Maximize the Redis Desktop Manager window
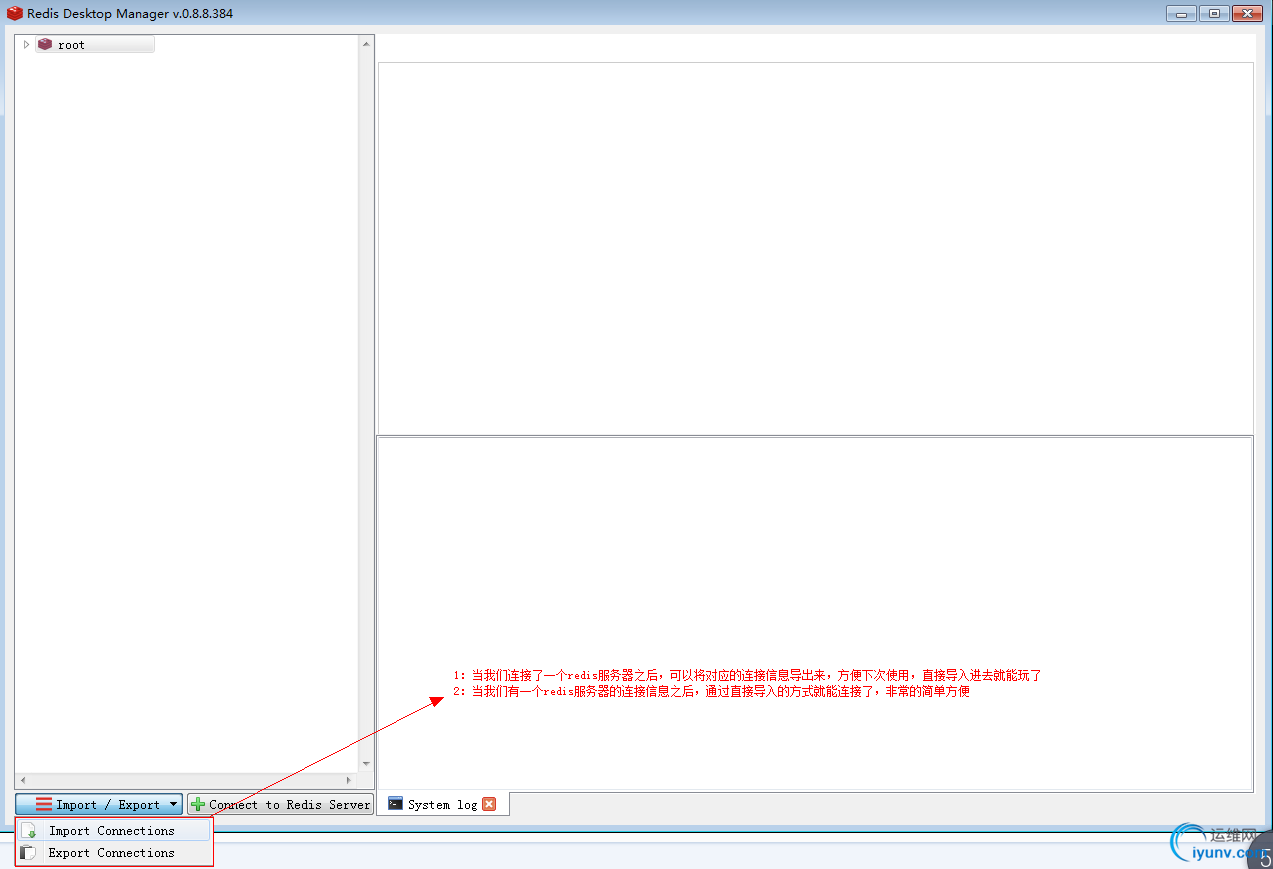Viewport: 1273px width, 869px height. [1214, 14]
